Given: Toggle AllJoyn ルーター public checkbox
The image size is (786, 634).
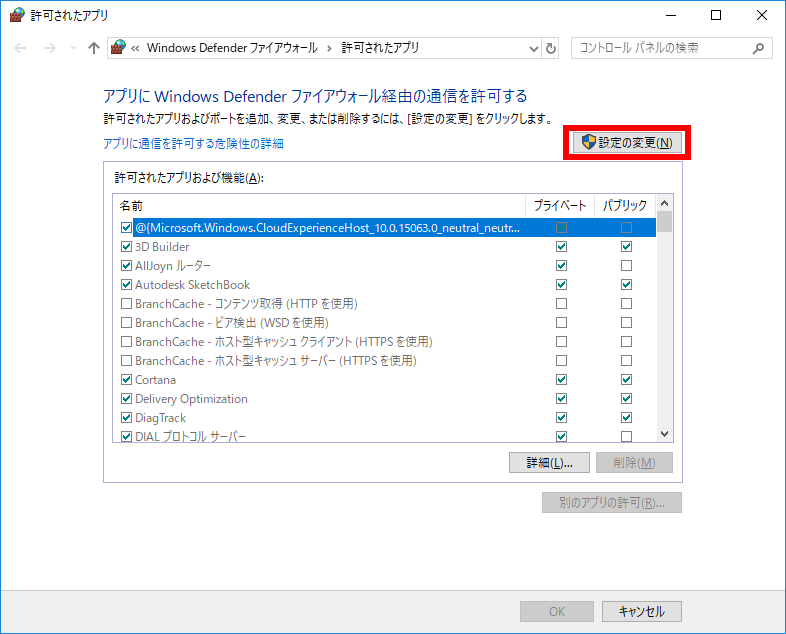Looking at the screenshot, I should 626,266.
